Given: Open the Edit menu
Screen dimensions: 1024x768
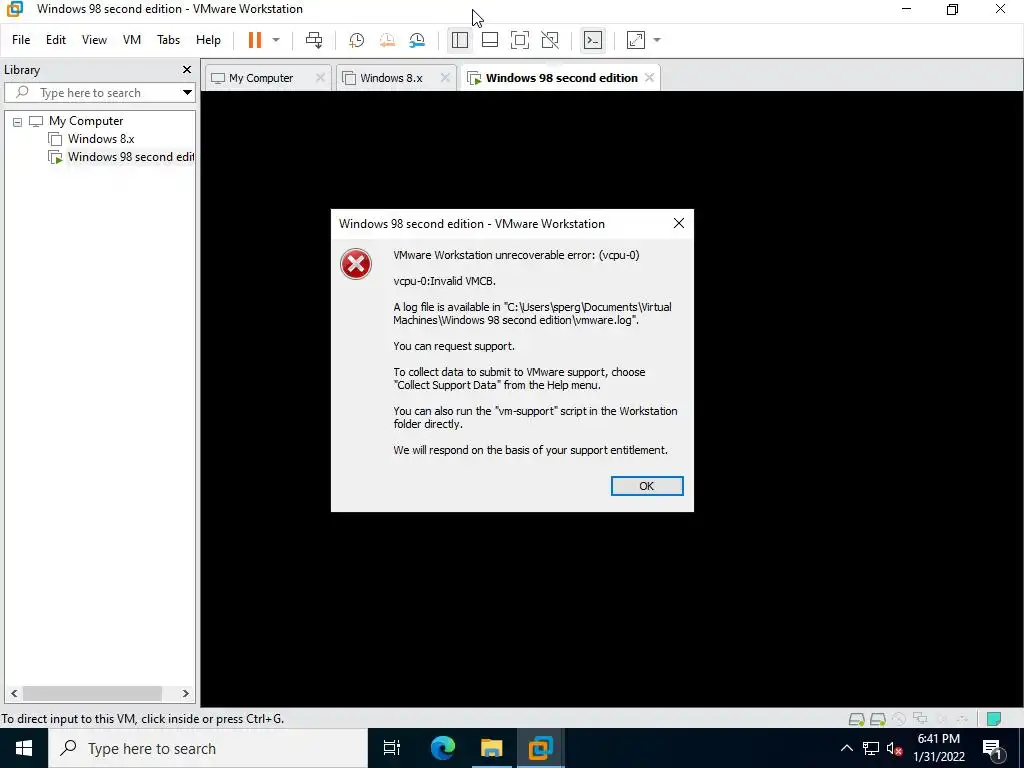Looking at the screenshot, I should 56,40.
